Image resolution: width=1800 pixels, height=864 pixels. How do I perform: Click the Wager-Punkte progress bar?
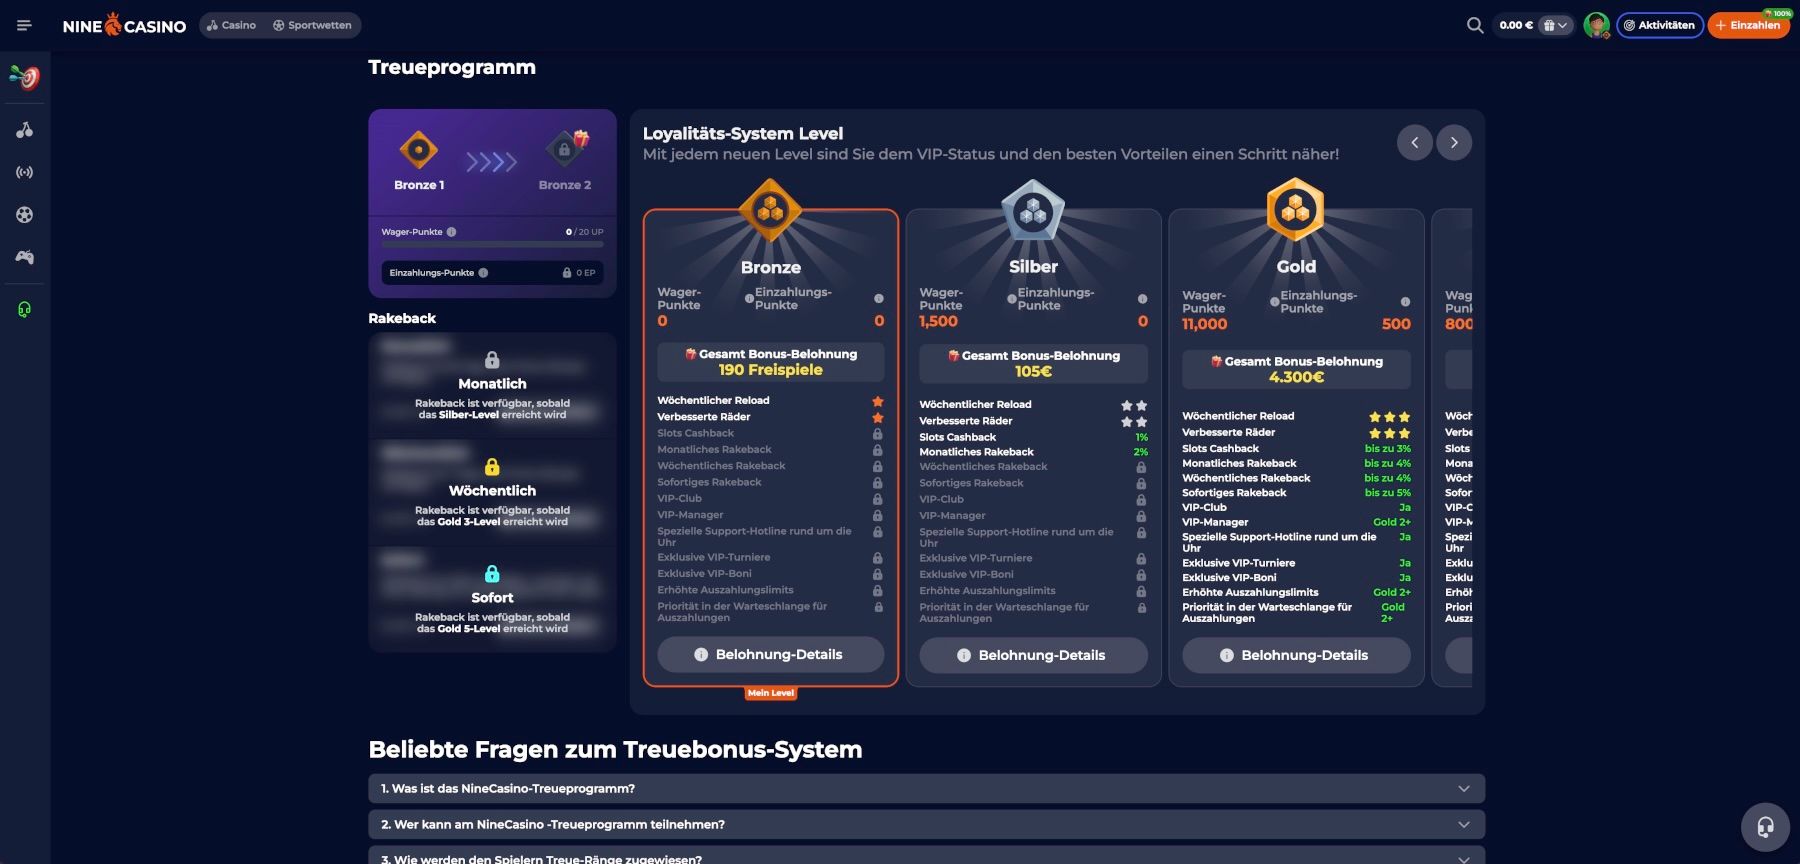[x=492, y=244]
